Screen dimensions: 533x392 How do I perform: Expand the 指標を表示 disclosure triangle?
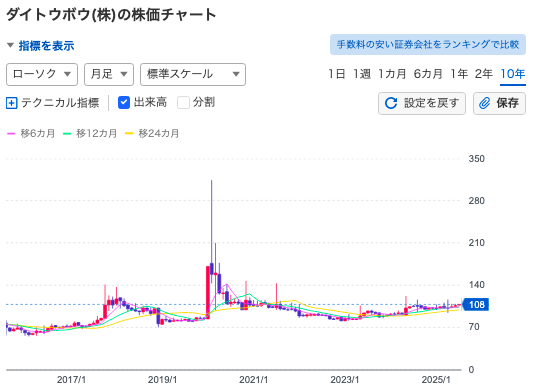11,45
